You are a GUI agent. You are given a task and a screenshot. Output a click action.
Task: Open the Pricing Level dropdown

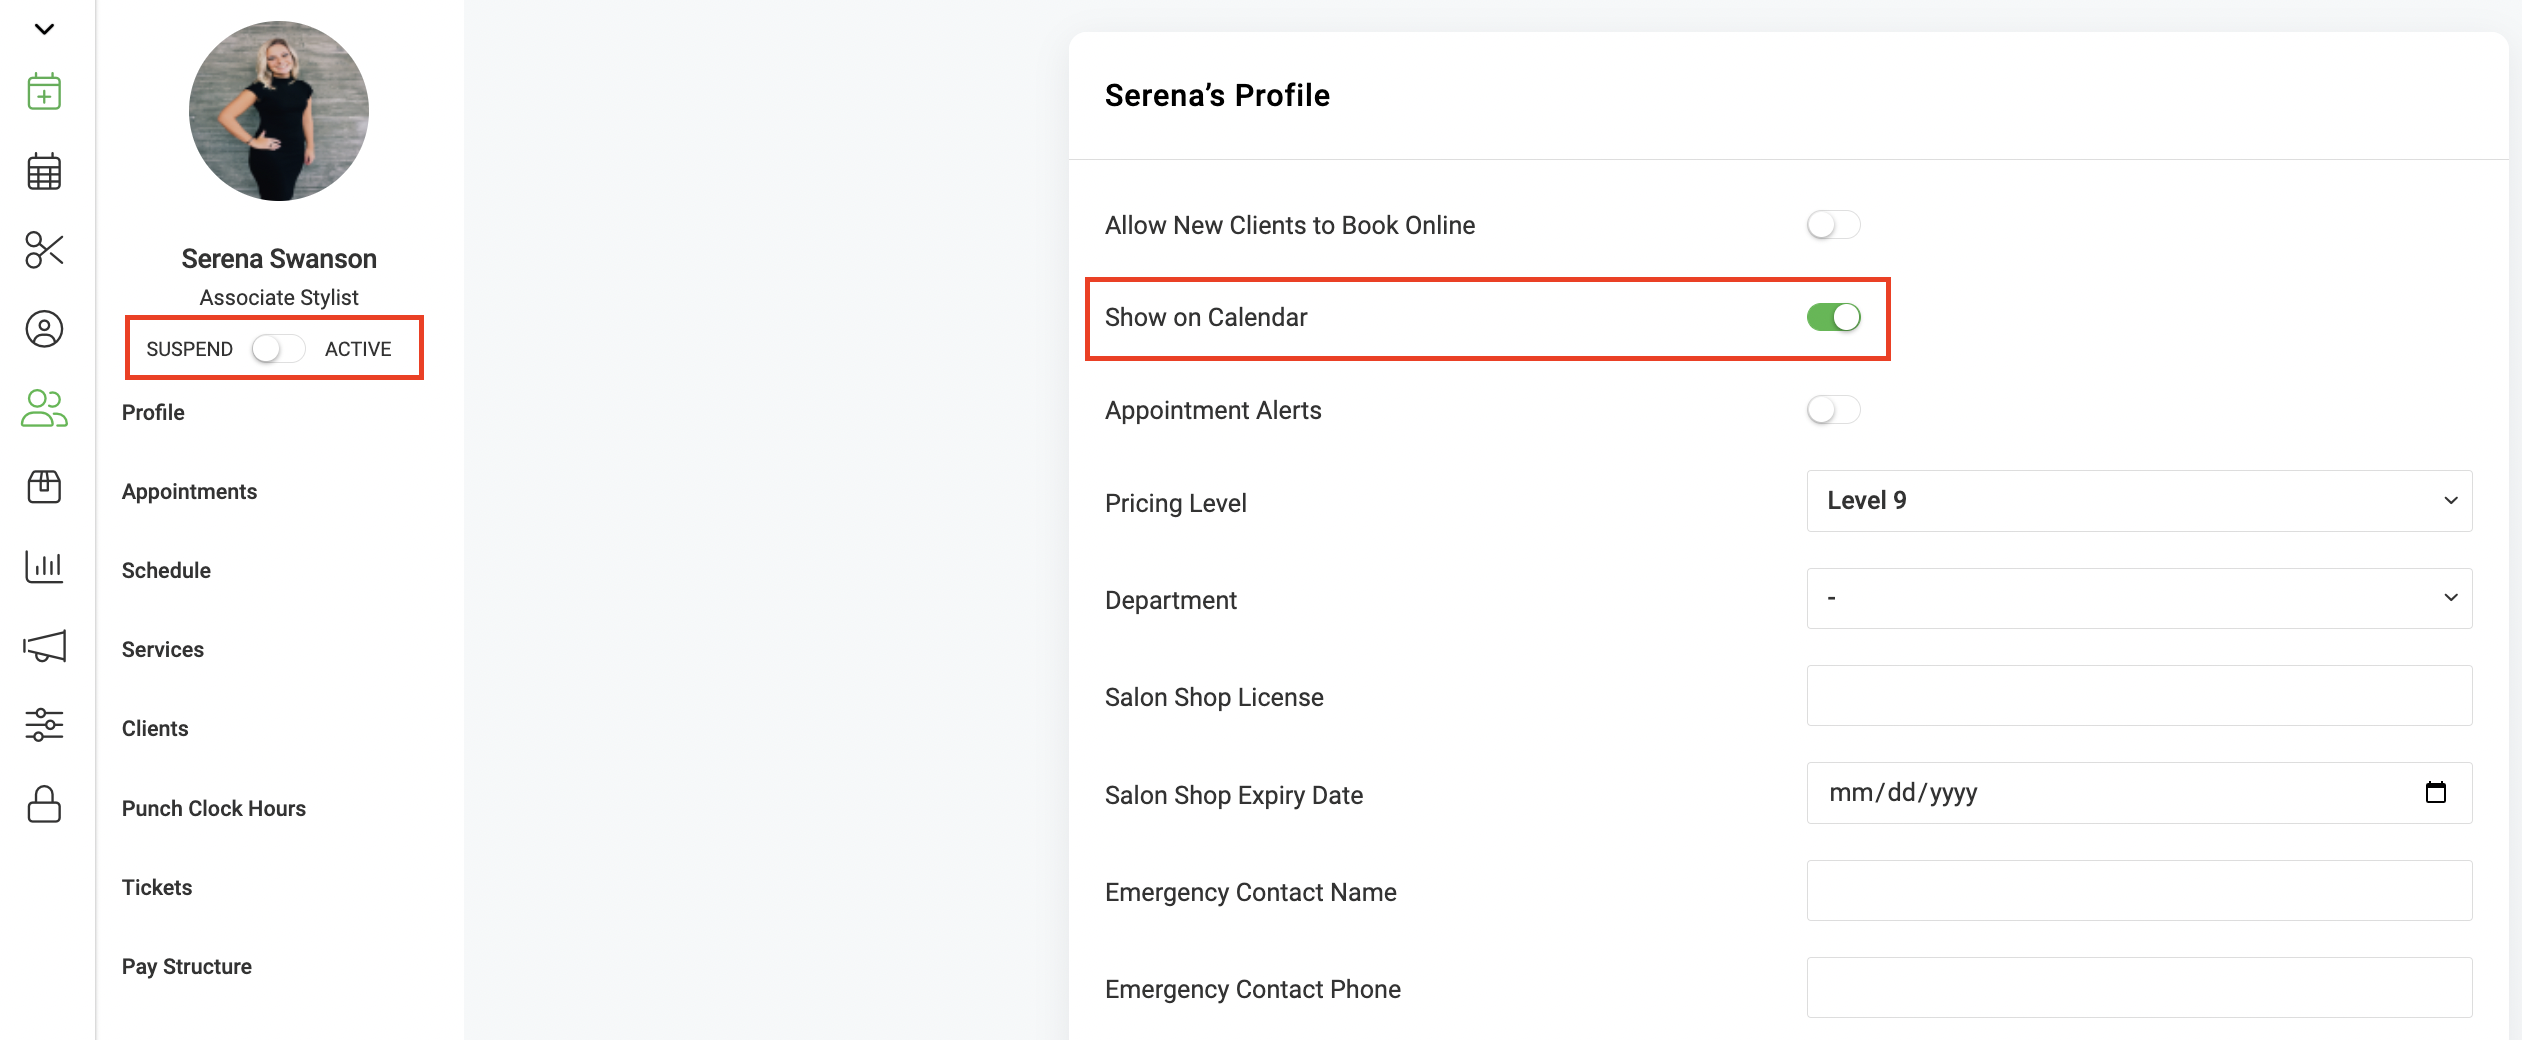(x=2139, y=501)
